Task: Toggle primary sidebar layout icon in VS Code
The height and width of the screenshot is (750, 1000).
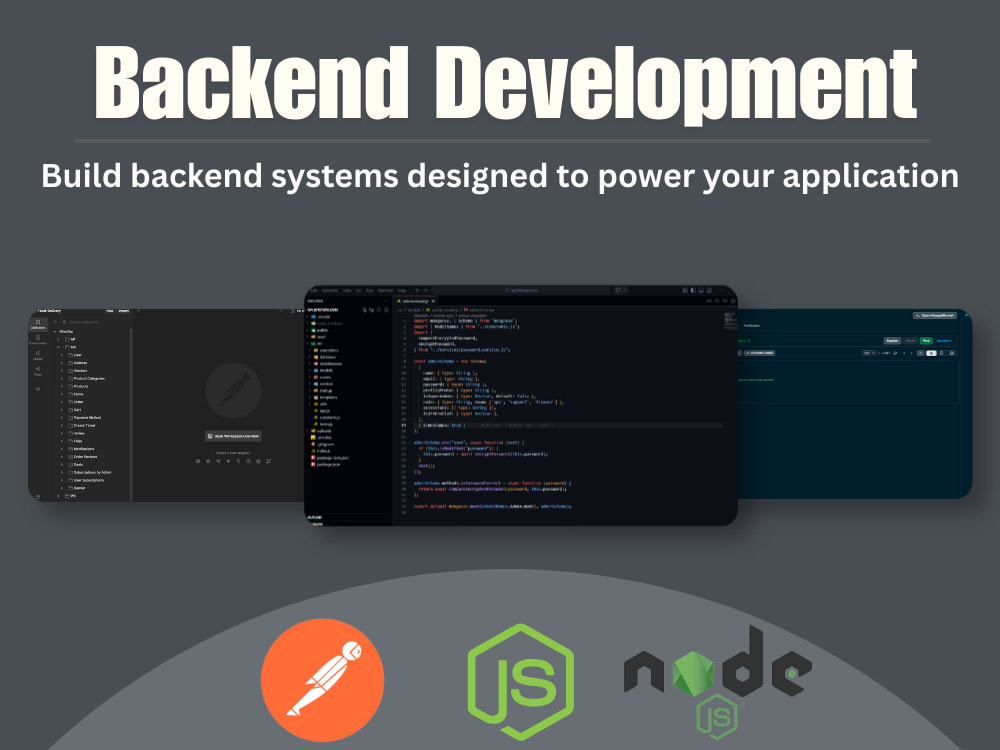Action: [693, 290]
